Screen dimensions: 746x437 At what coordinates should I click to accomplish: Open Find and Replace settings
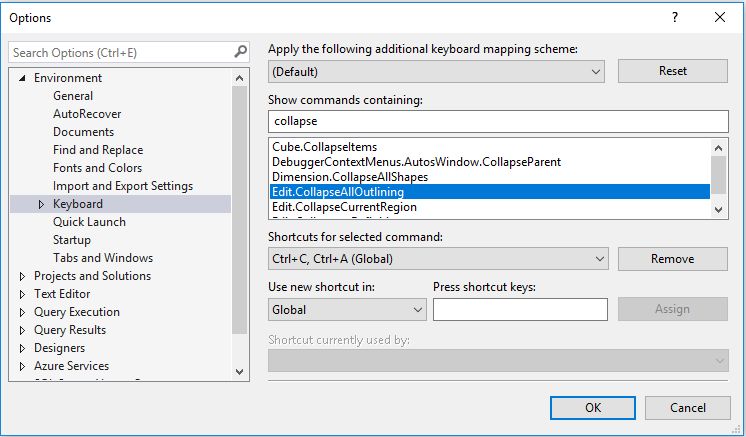point(98,150)
